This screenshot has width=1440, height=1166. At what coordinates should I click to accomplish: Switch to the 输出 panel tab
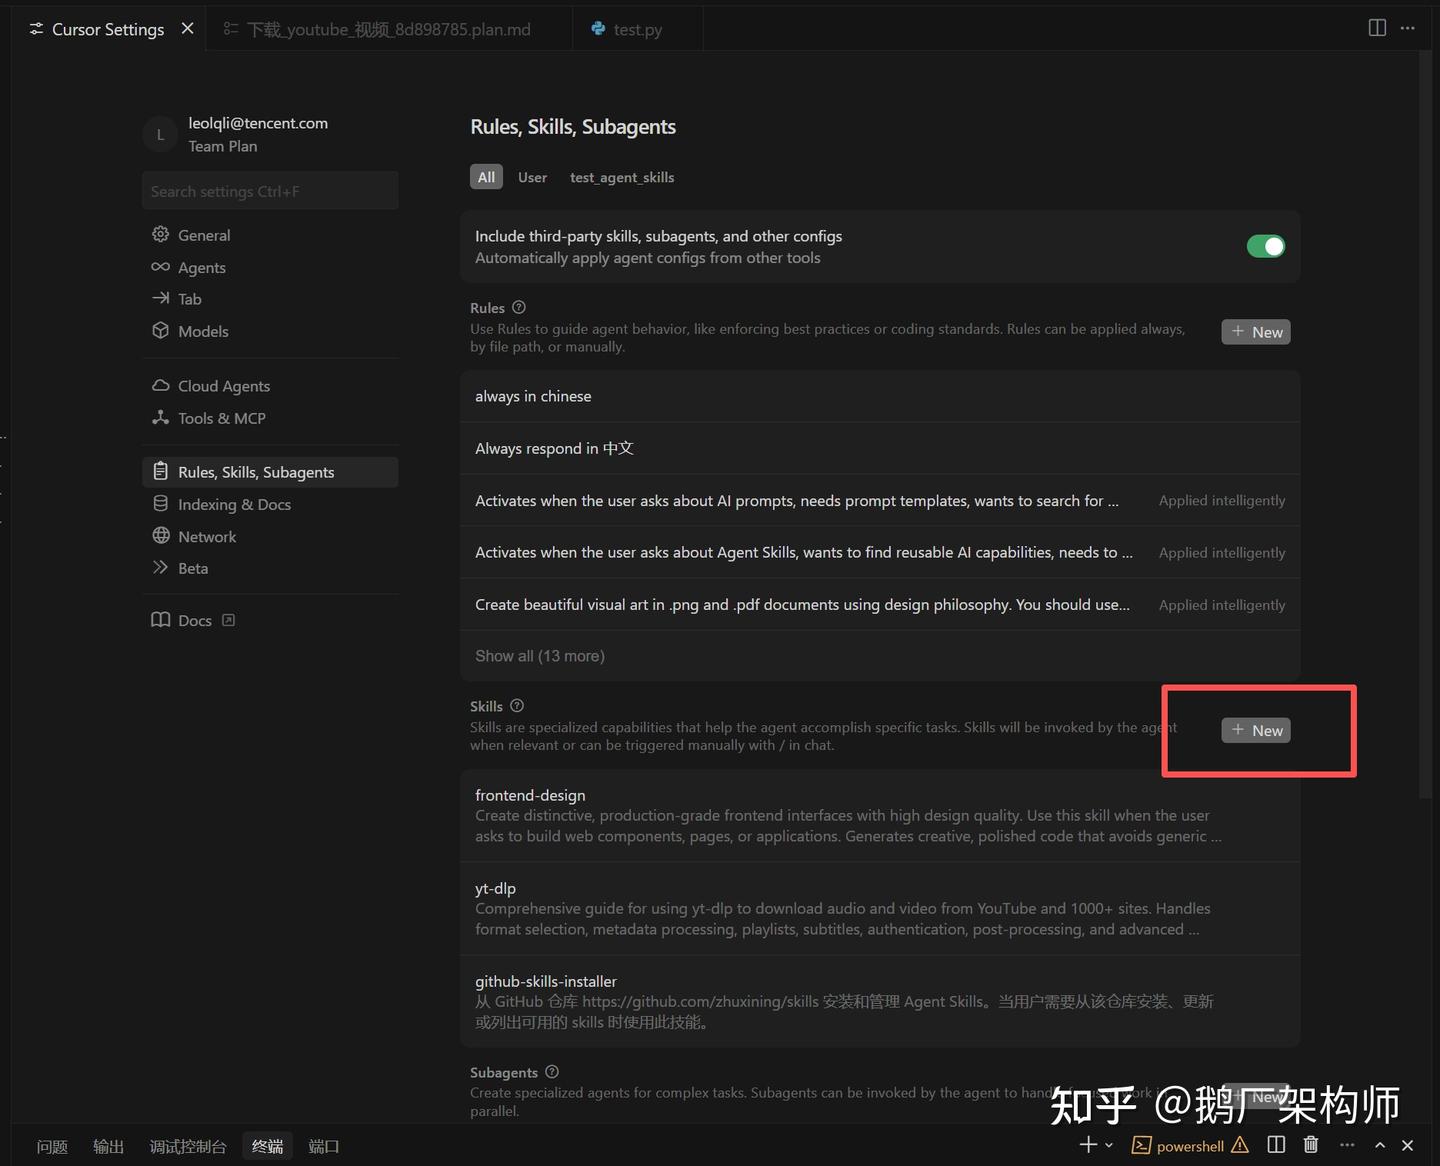point(108,1146)
